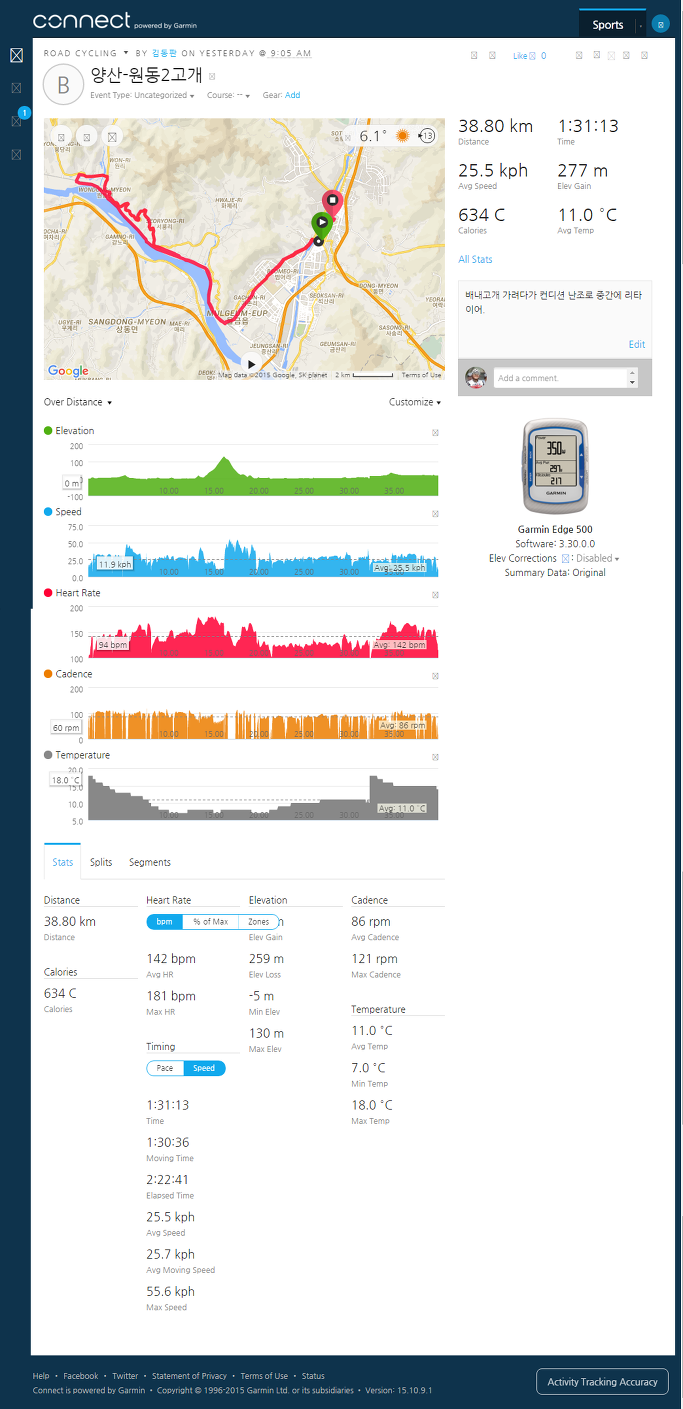Click the orange Cadence legend dot
The height and width of the screenshot is (1409, 683).
click(x=48, y=674)
